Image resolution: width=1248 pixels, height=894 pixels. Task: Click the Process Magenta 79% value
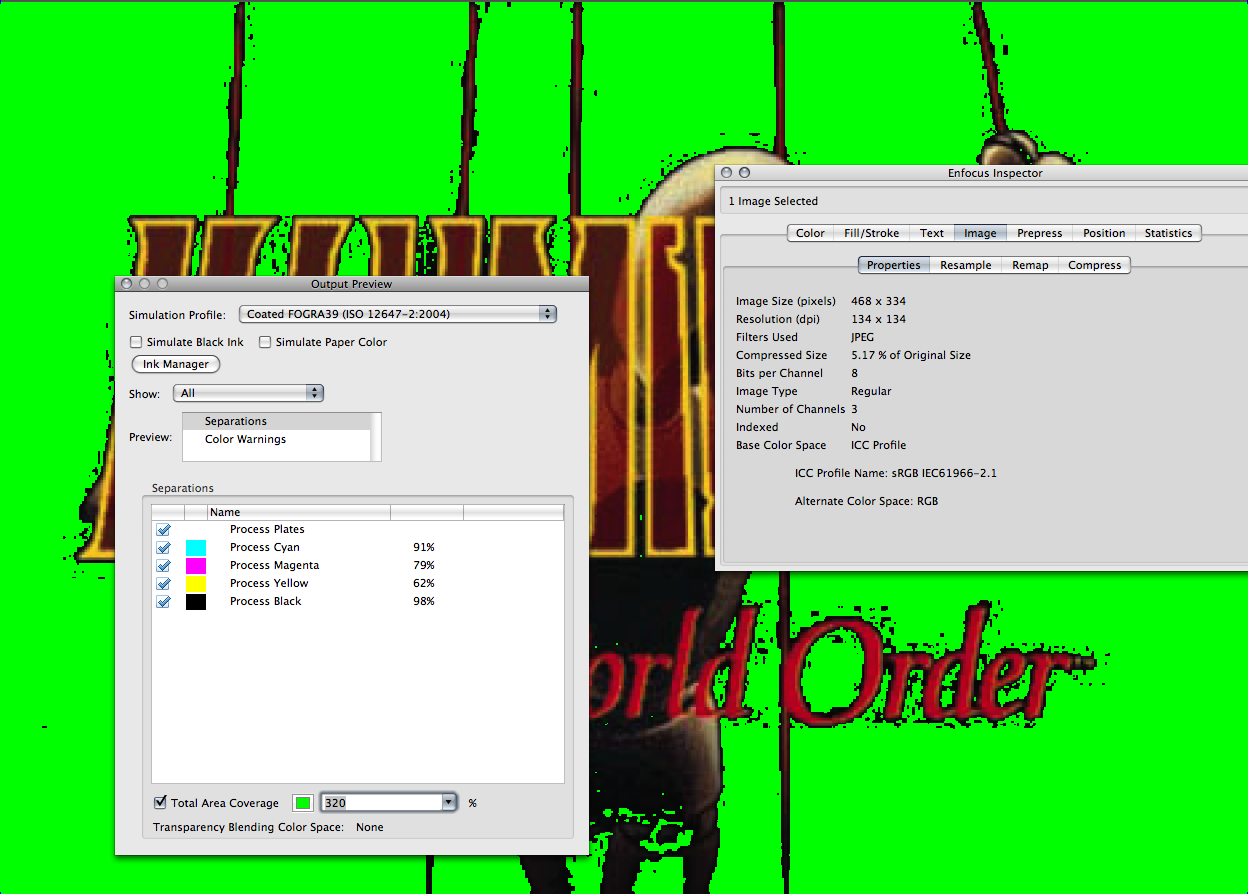[x=424, y=565]
